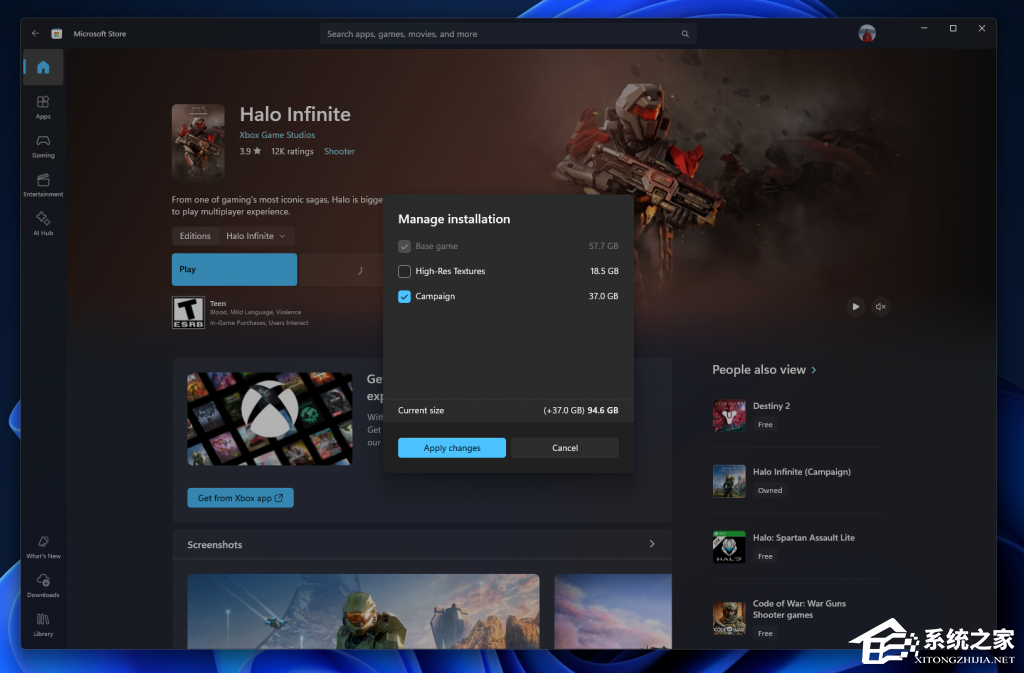Open the Downloads section

[43, 586]
